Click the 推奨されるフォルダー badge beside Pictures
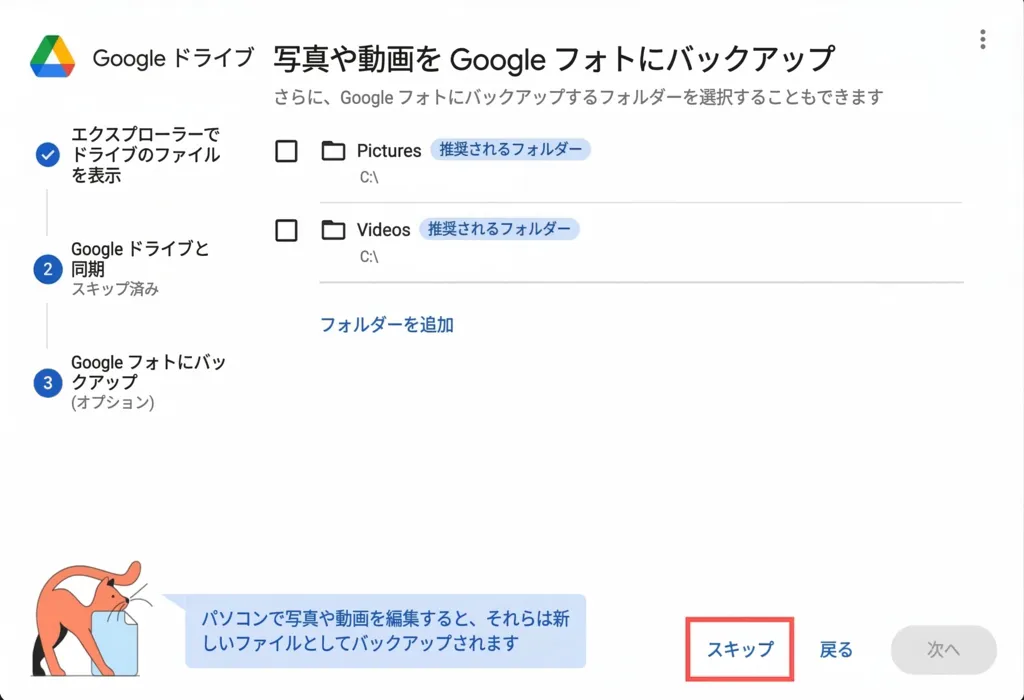 511,150
